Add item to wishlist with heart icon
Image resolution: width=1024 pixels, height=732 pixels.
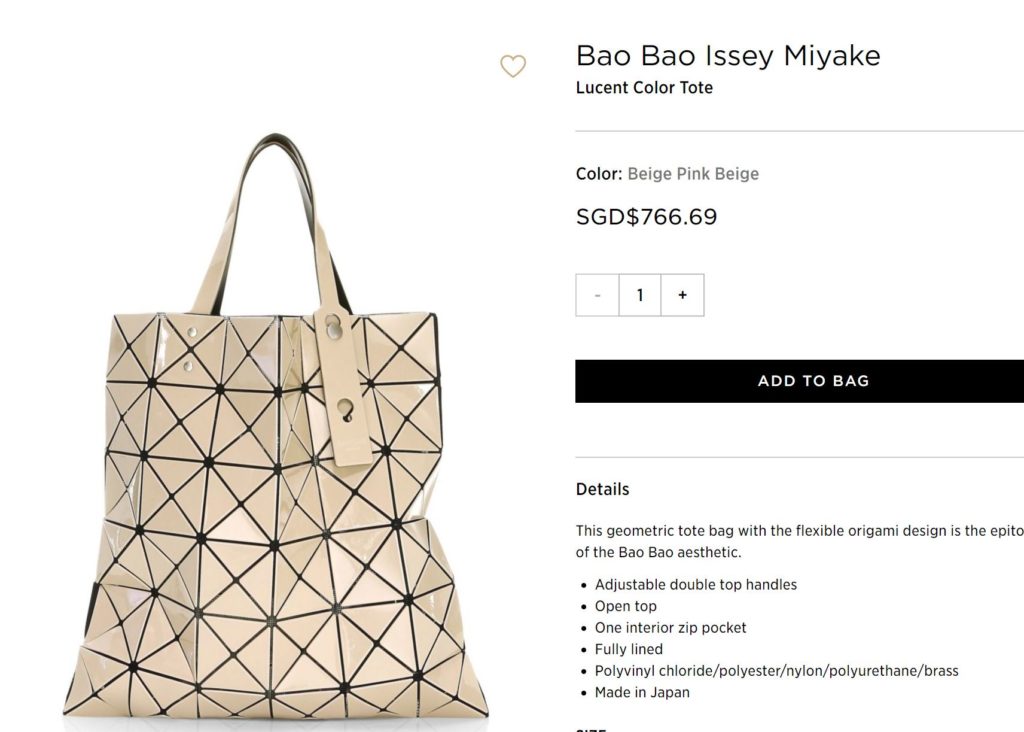click(x=513, y=67)
